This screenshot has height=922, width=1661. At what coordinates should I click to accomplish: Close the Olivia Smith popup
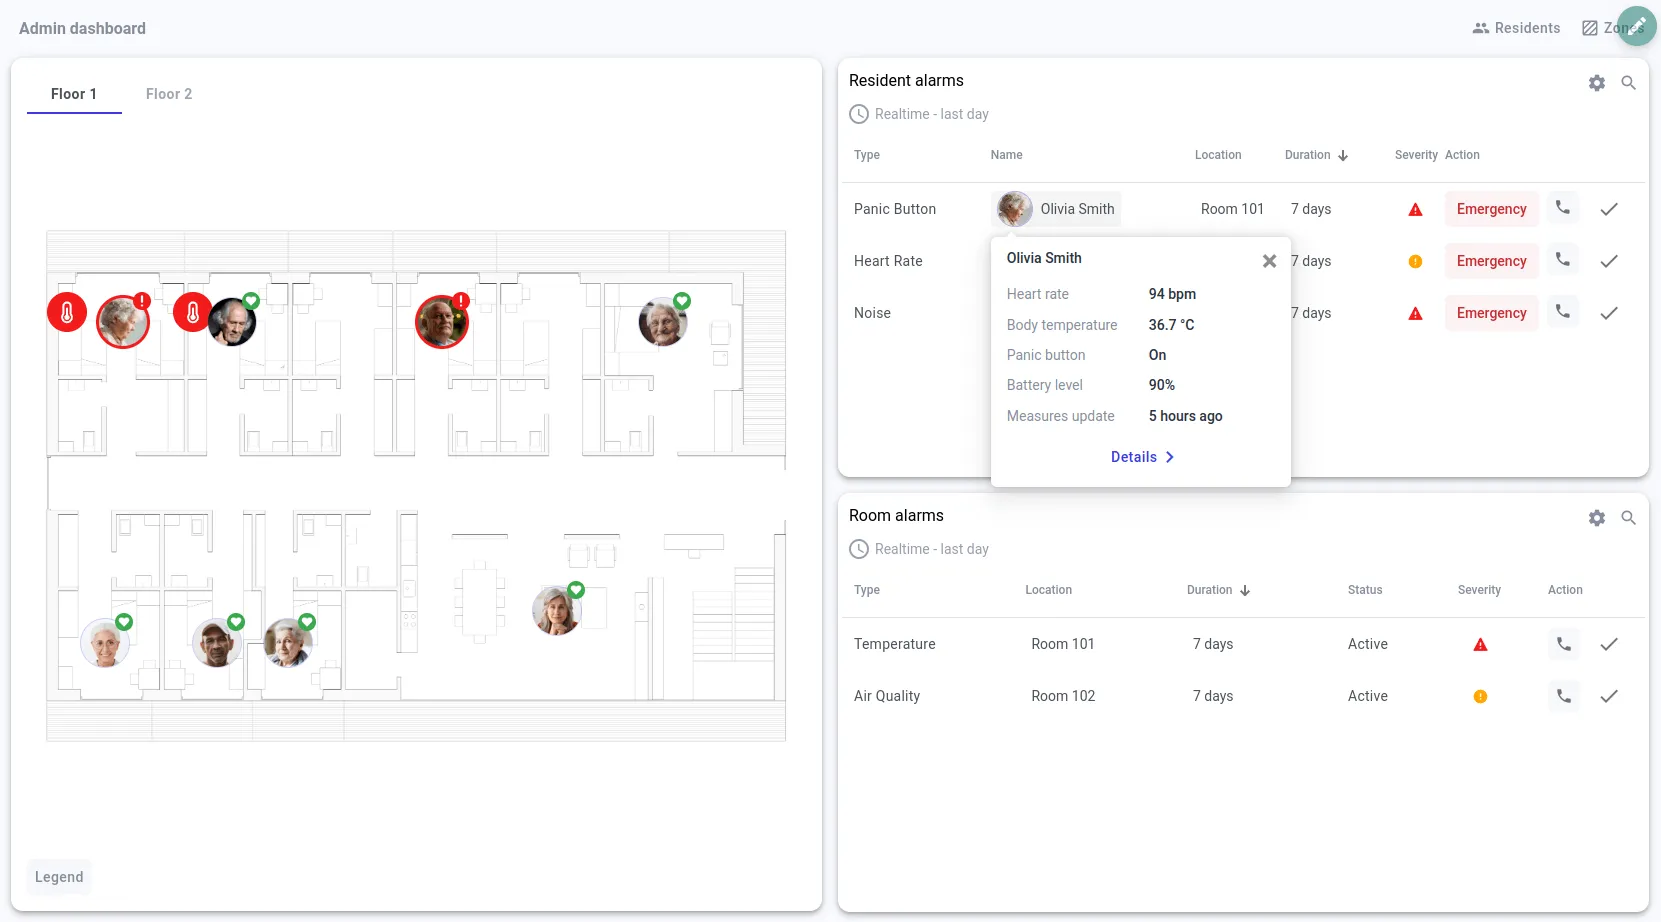click(x=1268, y=261)
